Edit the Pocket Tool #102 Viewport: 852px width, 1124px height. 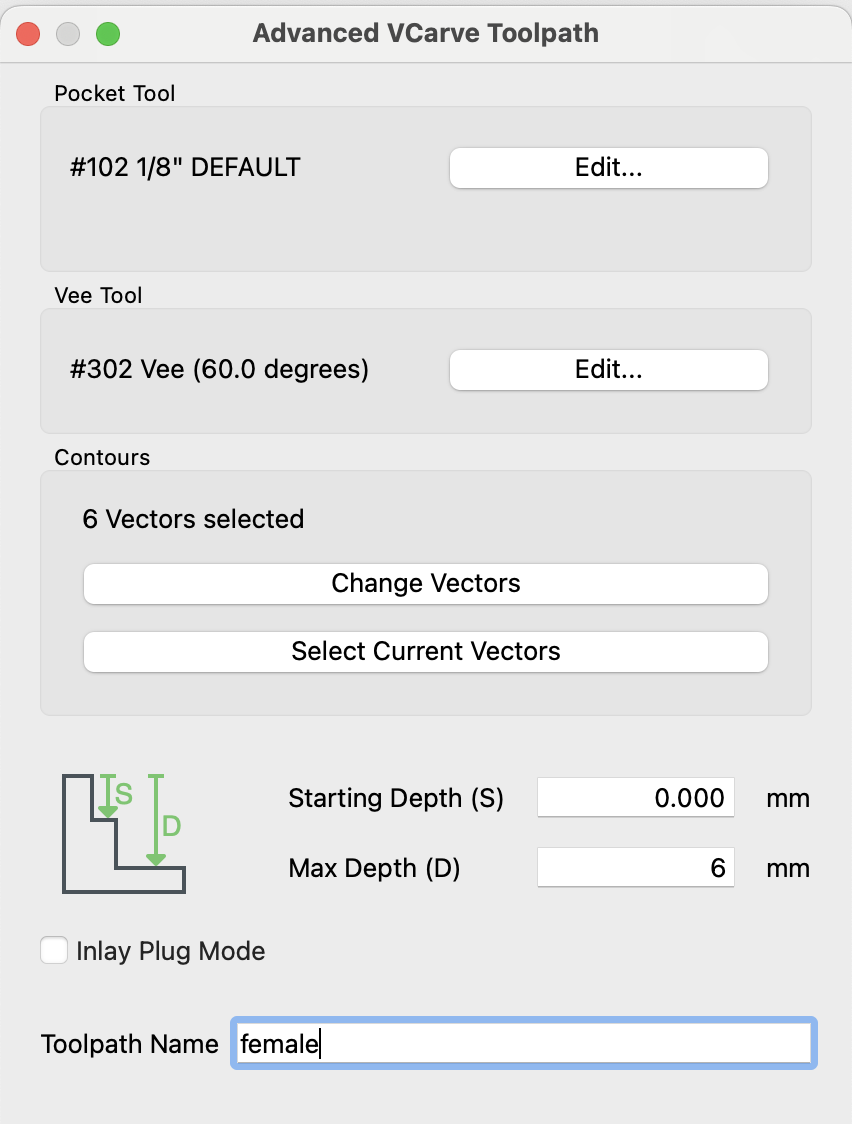tap(608, 168)
